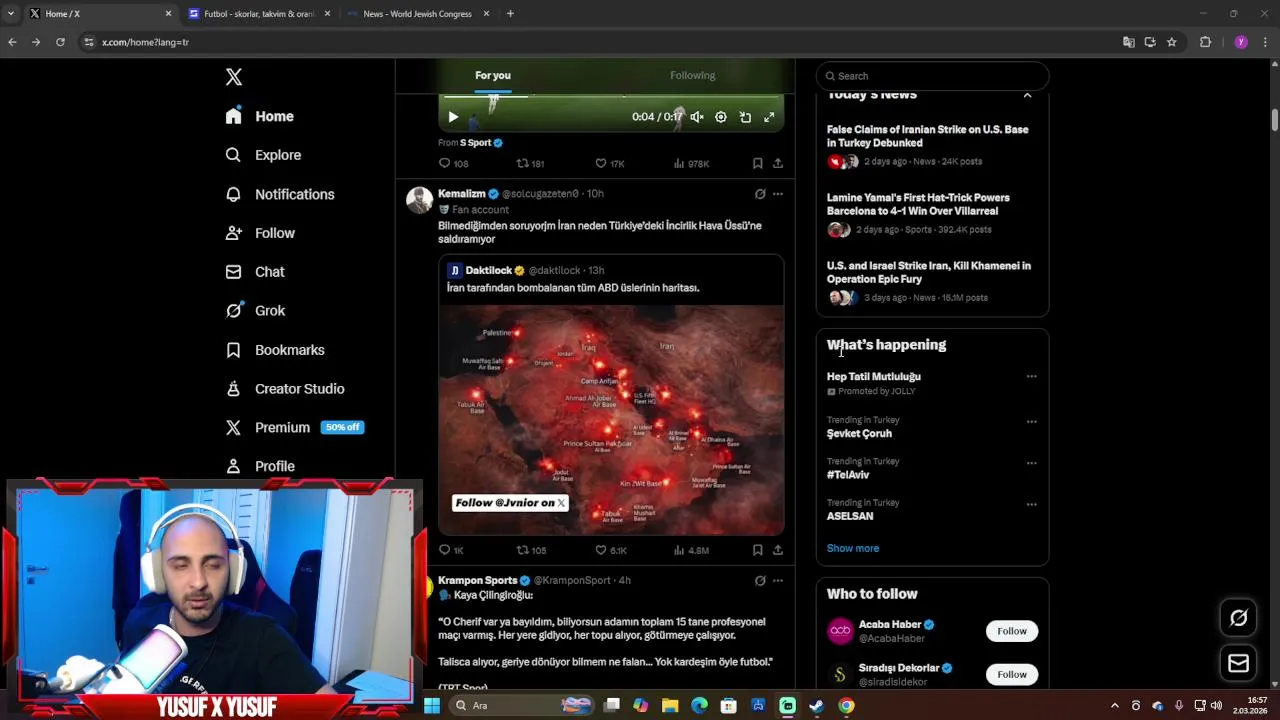Mute the video volume
1280x720 pixels.
(x=697, y=117)
